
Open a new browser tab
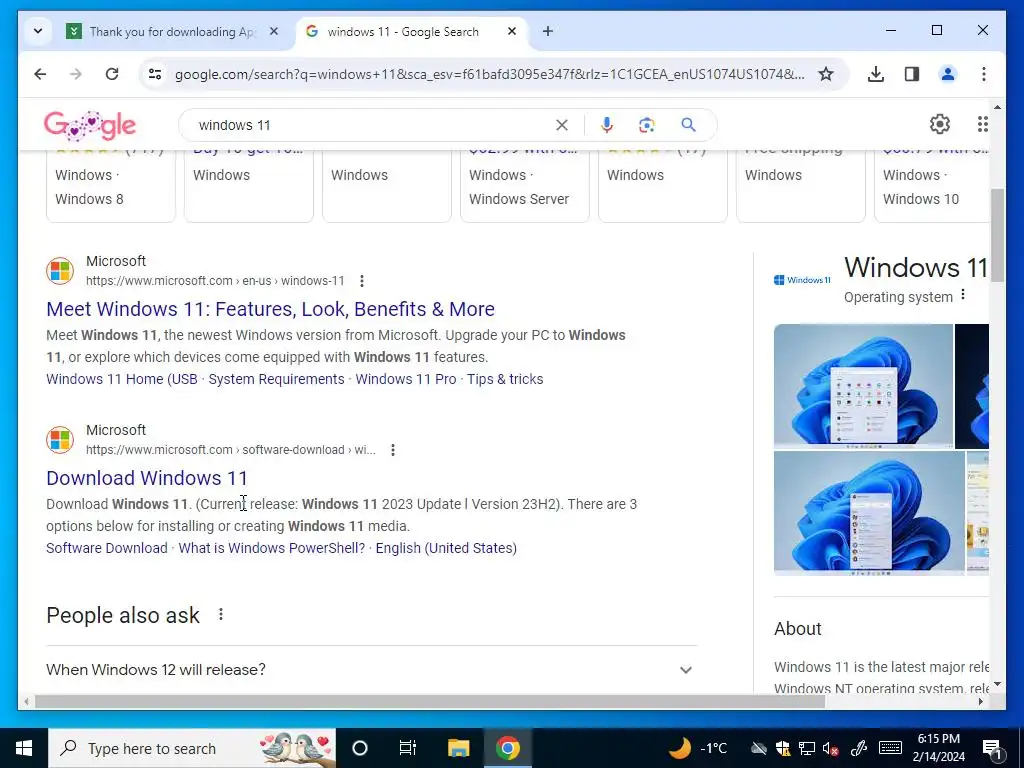547,31
